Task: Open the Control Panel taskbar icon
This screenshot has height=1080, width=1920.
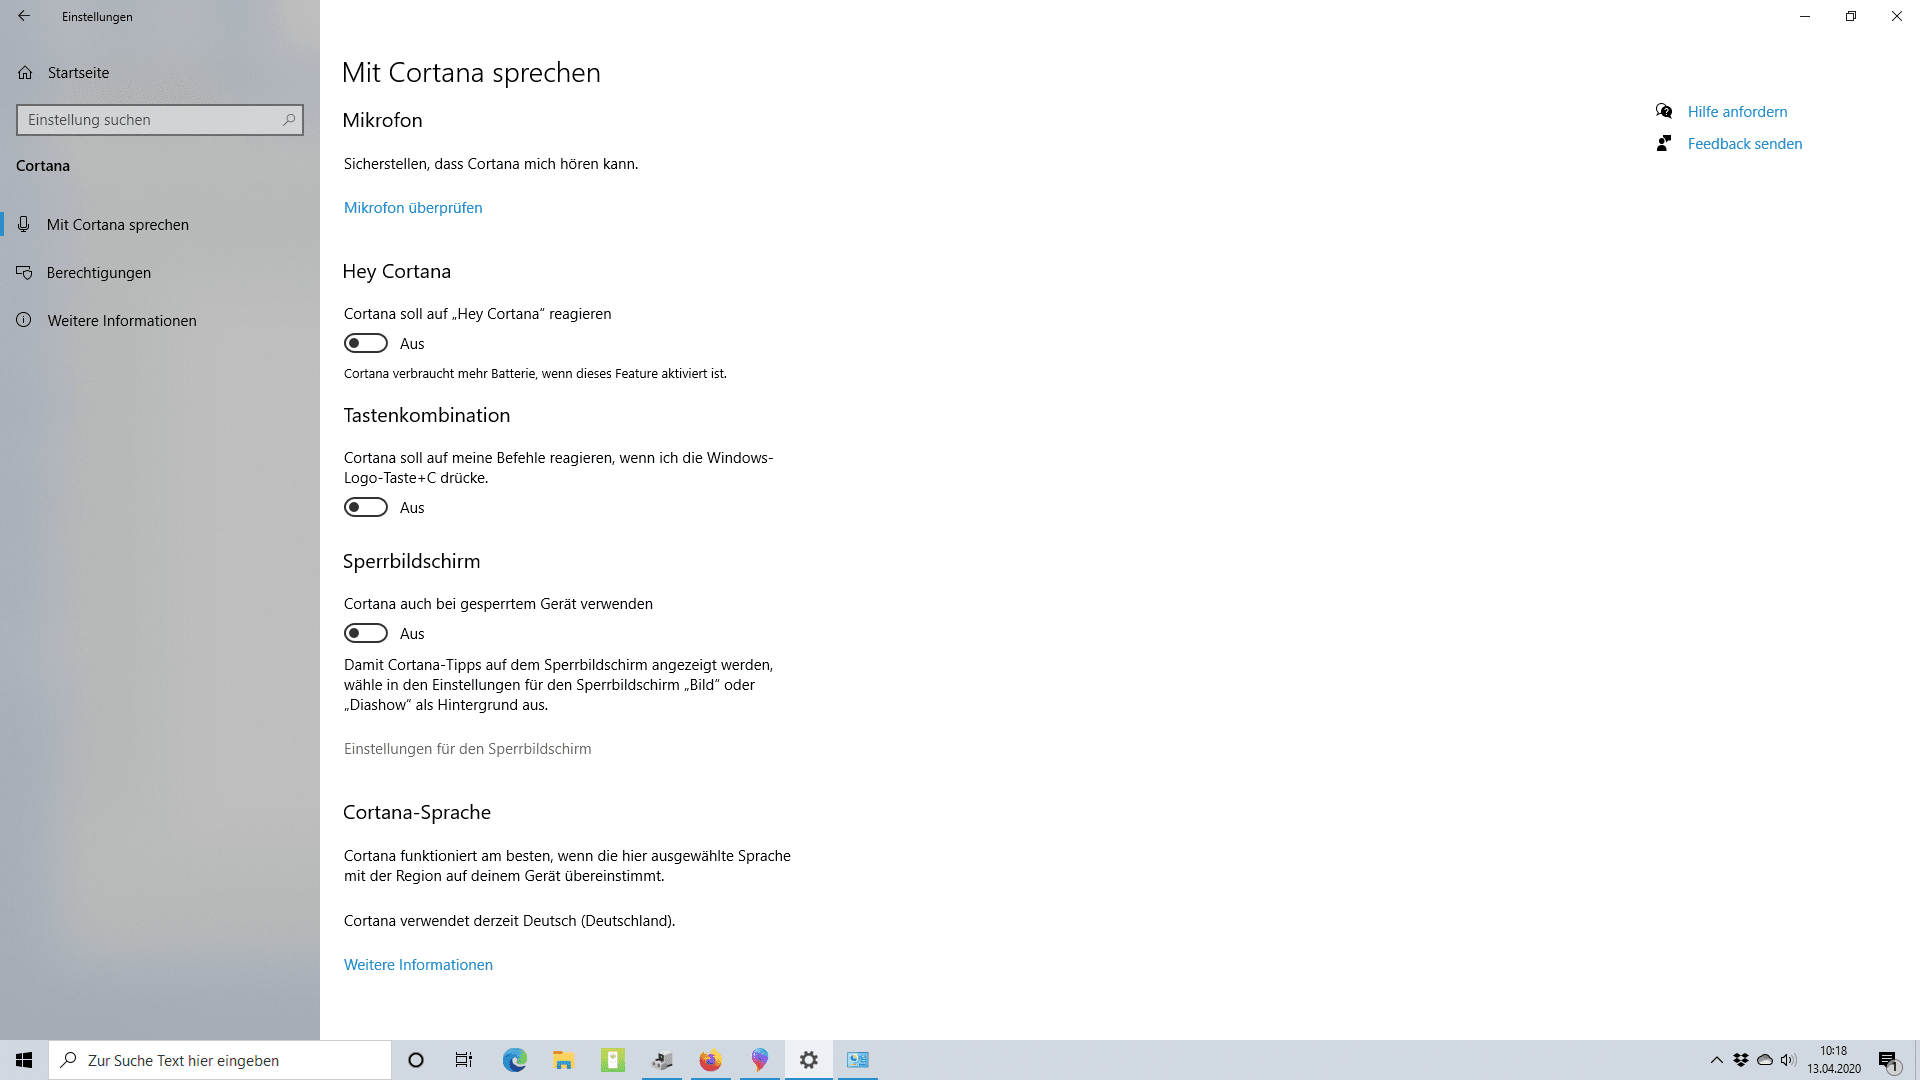Action: [x=858, y=1060]
